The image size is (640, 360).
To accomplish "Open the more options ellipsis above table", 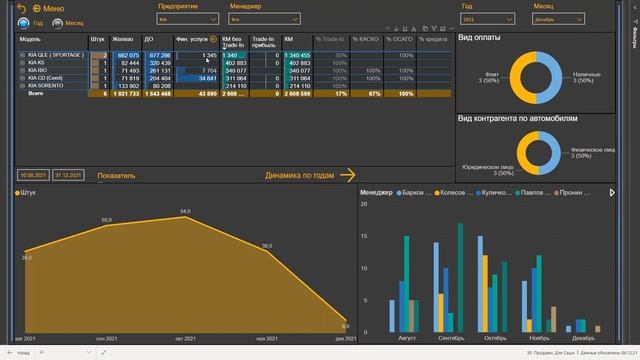I will click(x=451, y=29).
